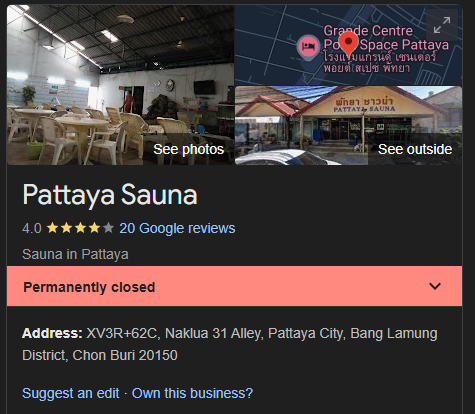Click Own this business? link
This screenshot has height=414, width=475.
click(x=192, y=393)
